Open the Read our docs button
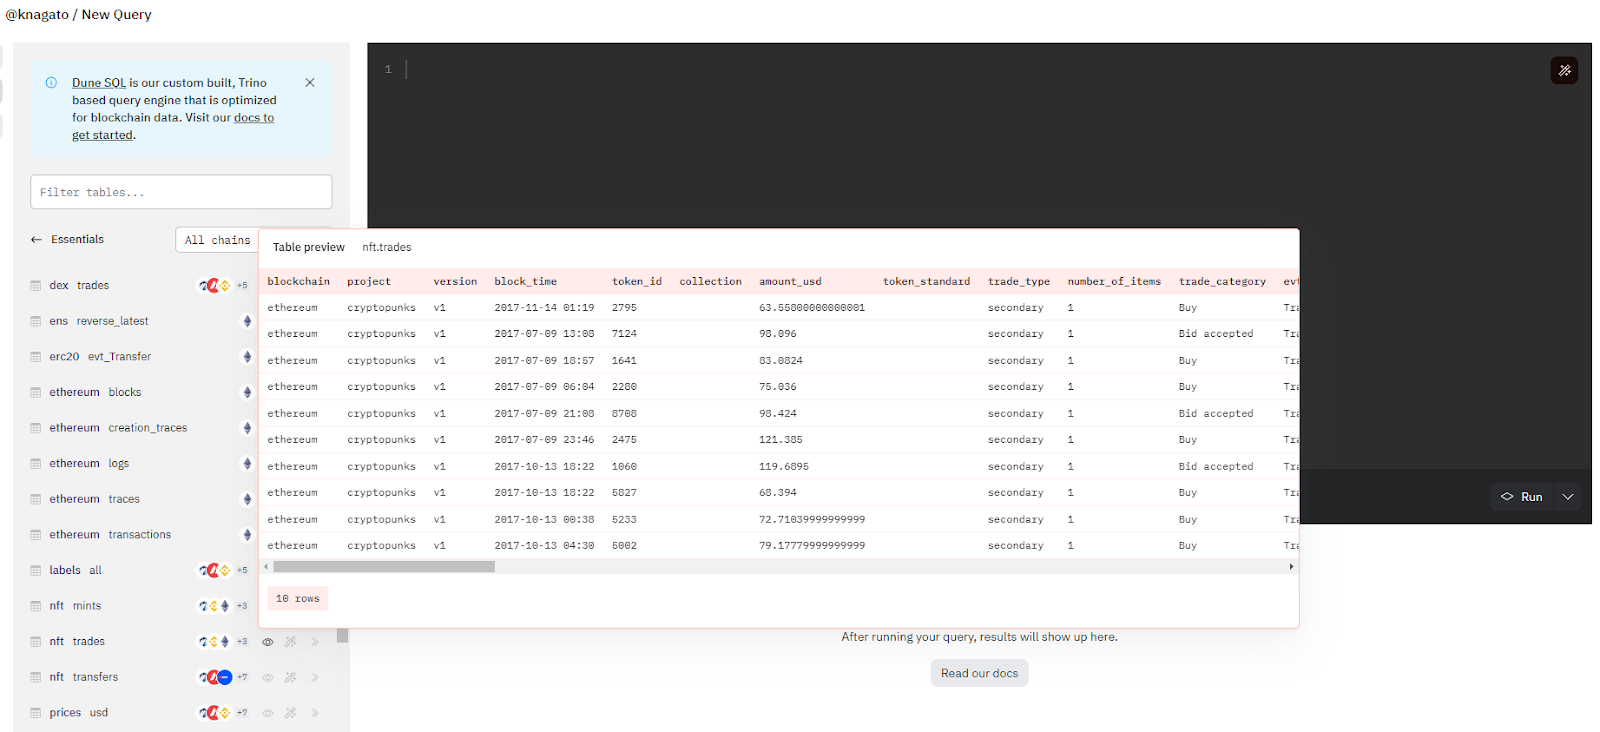 tap(979, 673)
